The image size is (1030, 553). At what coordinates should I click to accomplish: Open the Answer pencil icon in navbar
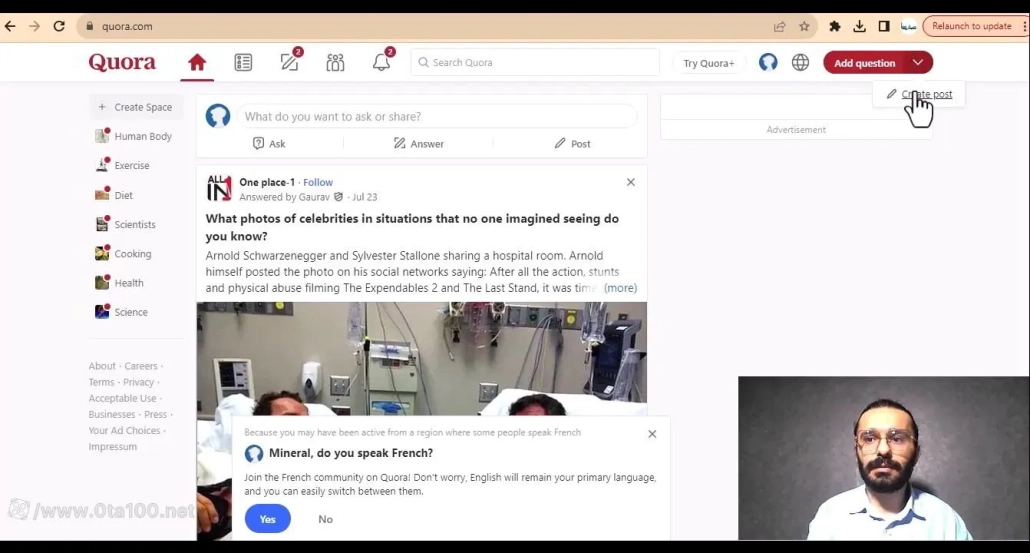[290, 63]
